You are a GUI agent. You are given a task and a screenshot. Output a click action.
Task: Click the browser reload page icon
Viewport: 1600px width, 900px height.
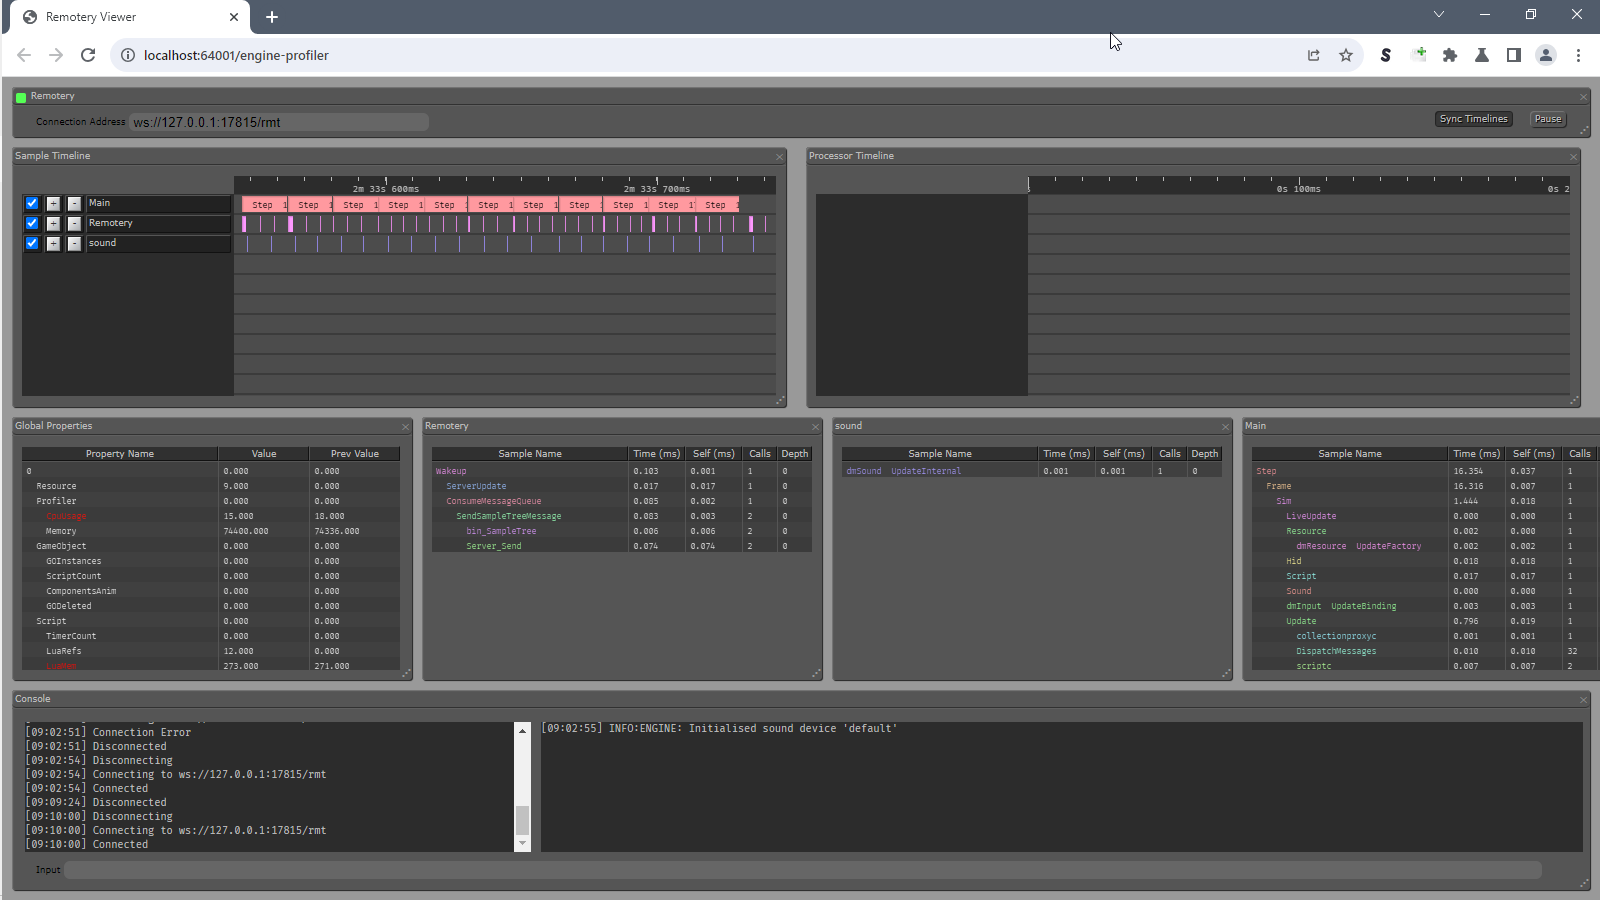tap(88, 55)
